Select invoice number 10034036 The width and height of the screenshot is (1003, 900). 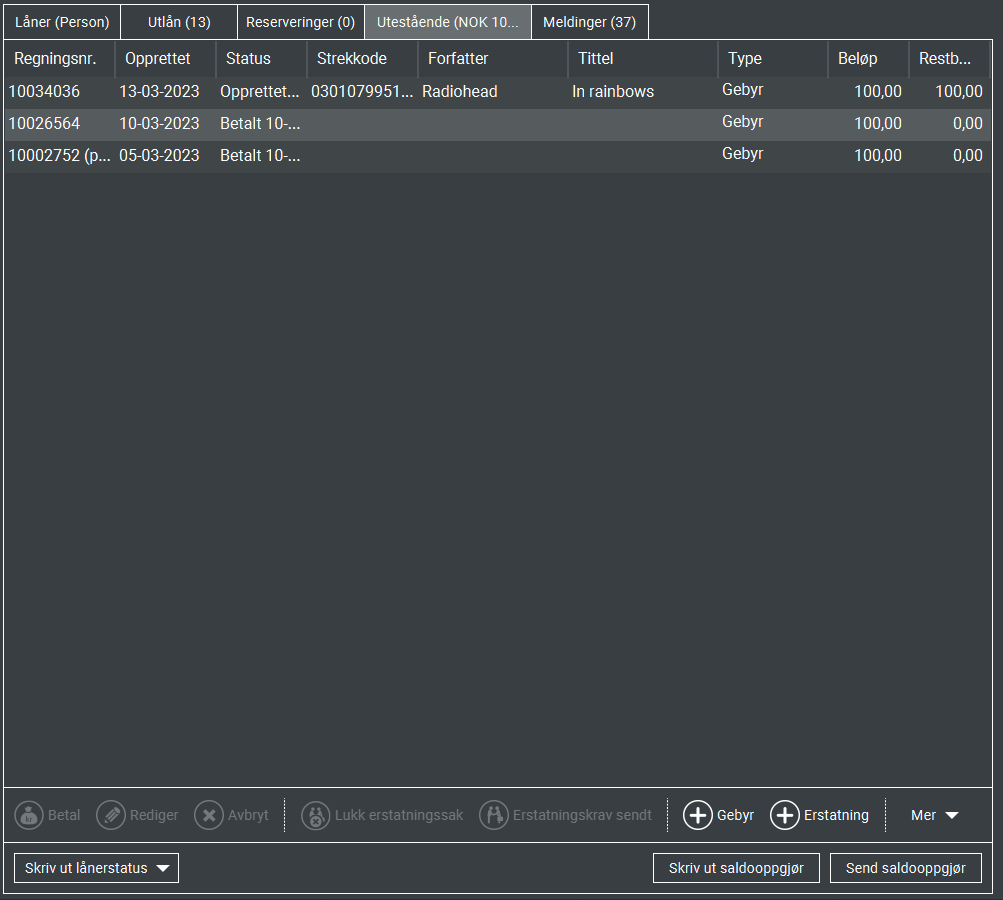click(x=44, y=91)
